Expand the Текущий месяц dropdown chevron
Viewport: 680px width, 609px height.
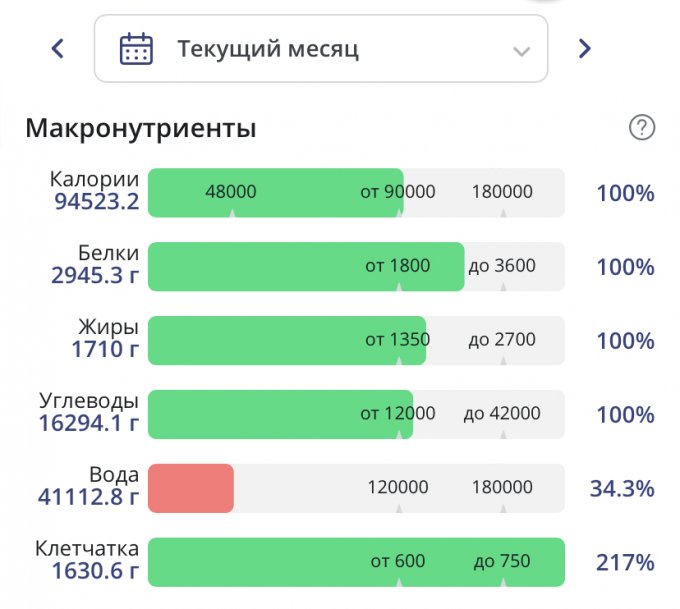pos(520,50)
